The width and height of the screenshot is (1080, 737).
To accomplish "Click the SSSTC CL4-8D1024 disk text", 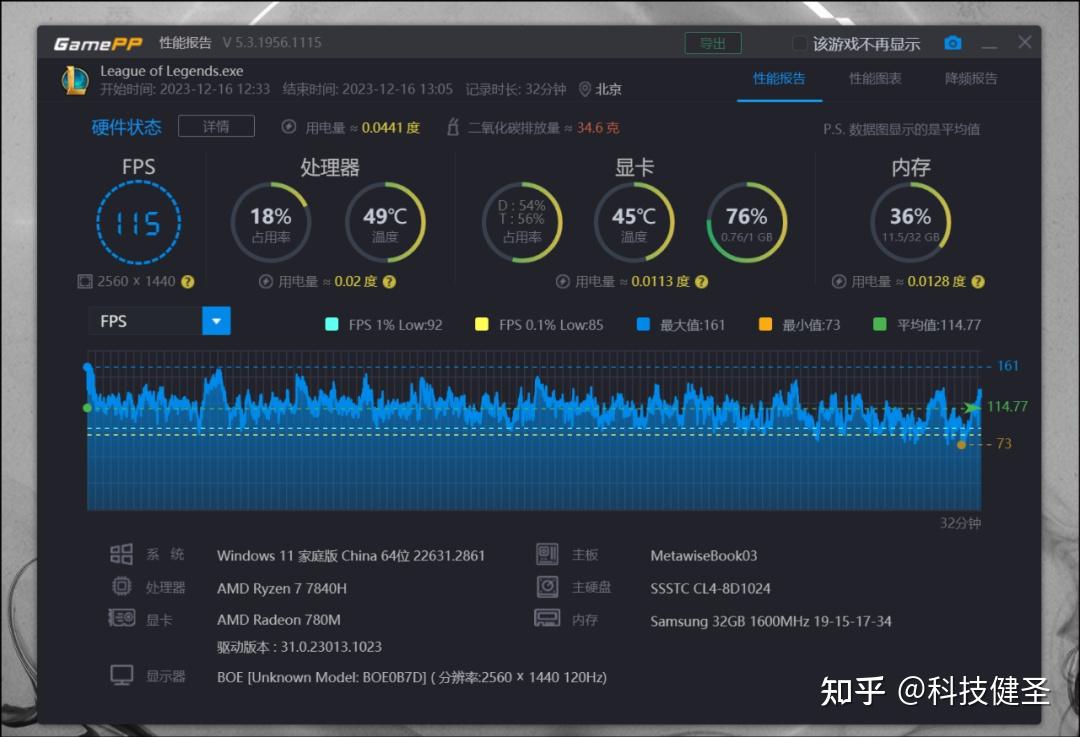I will click(x=710, y=588).
